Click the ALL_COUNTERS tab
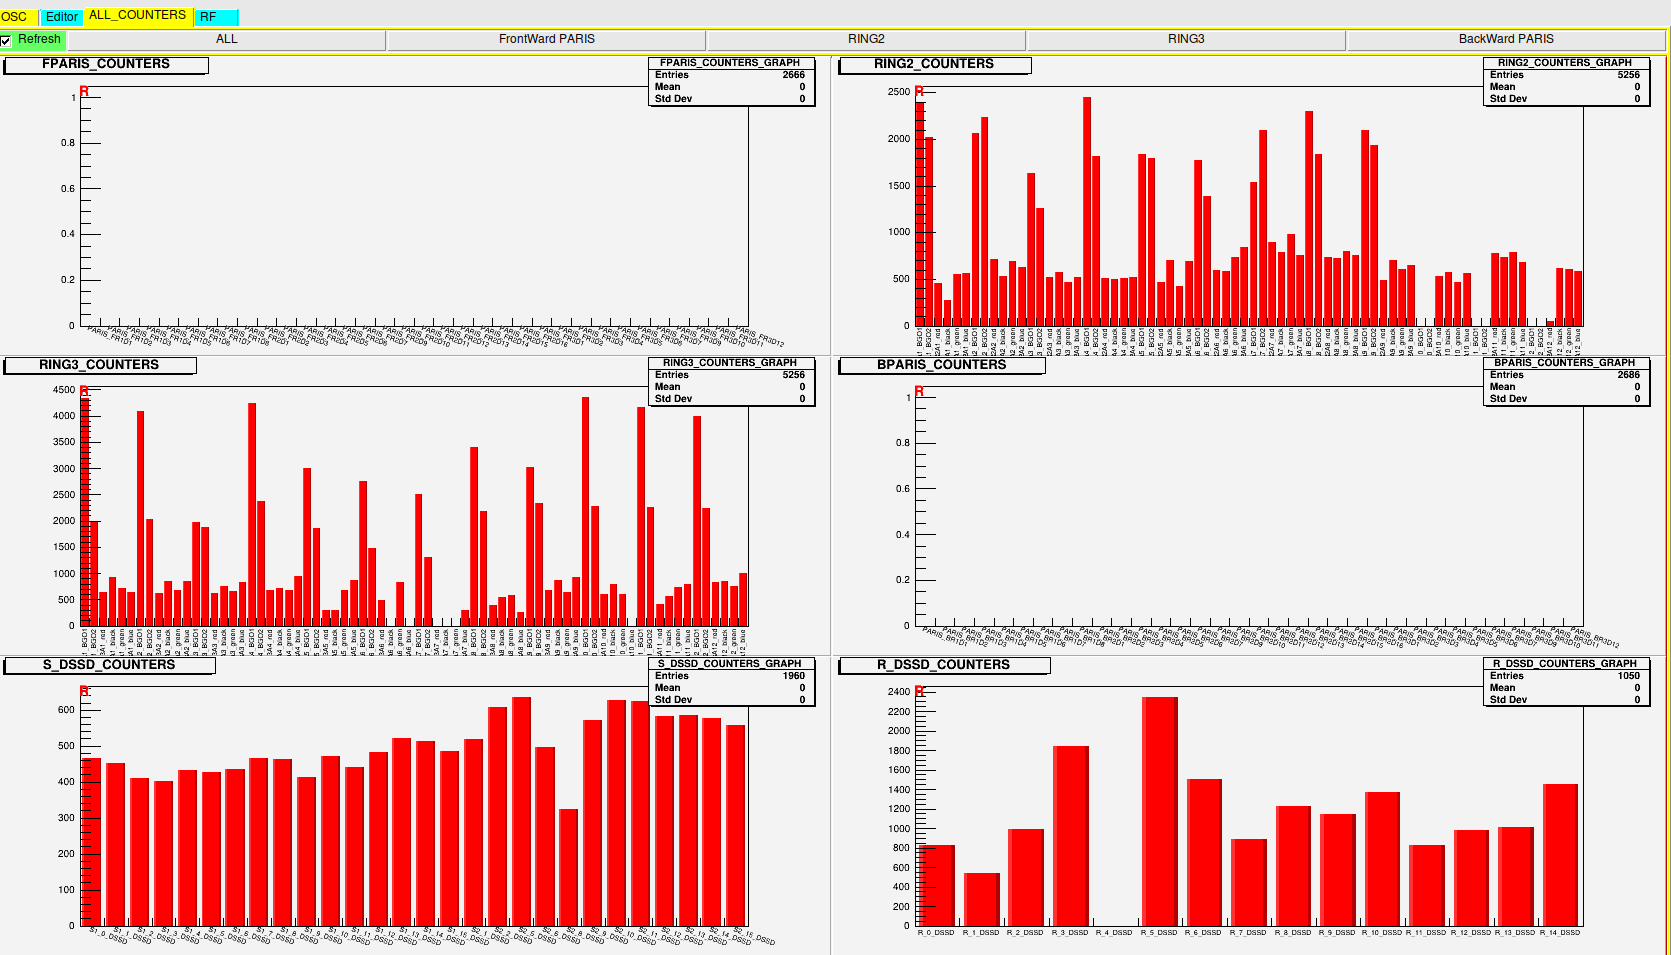 (x=137, y=15)
